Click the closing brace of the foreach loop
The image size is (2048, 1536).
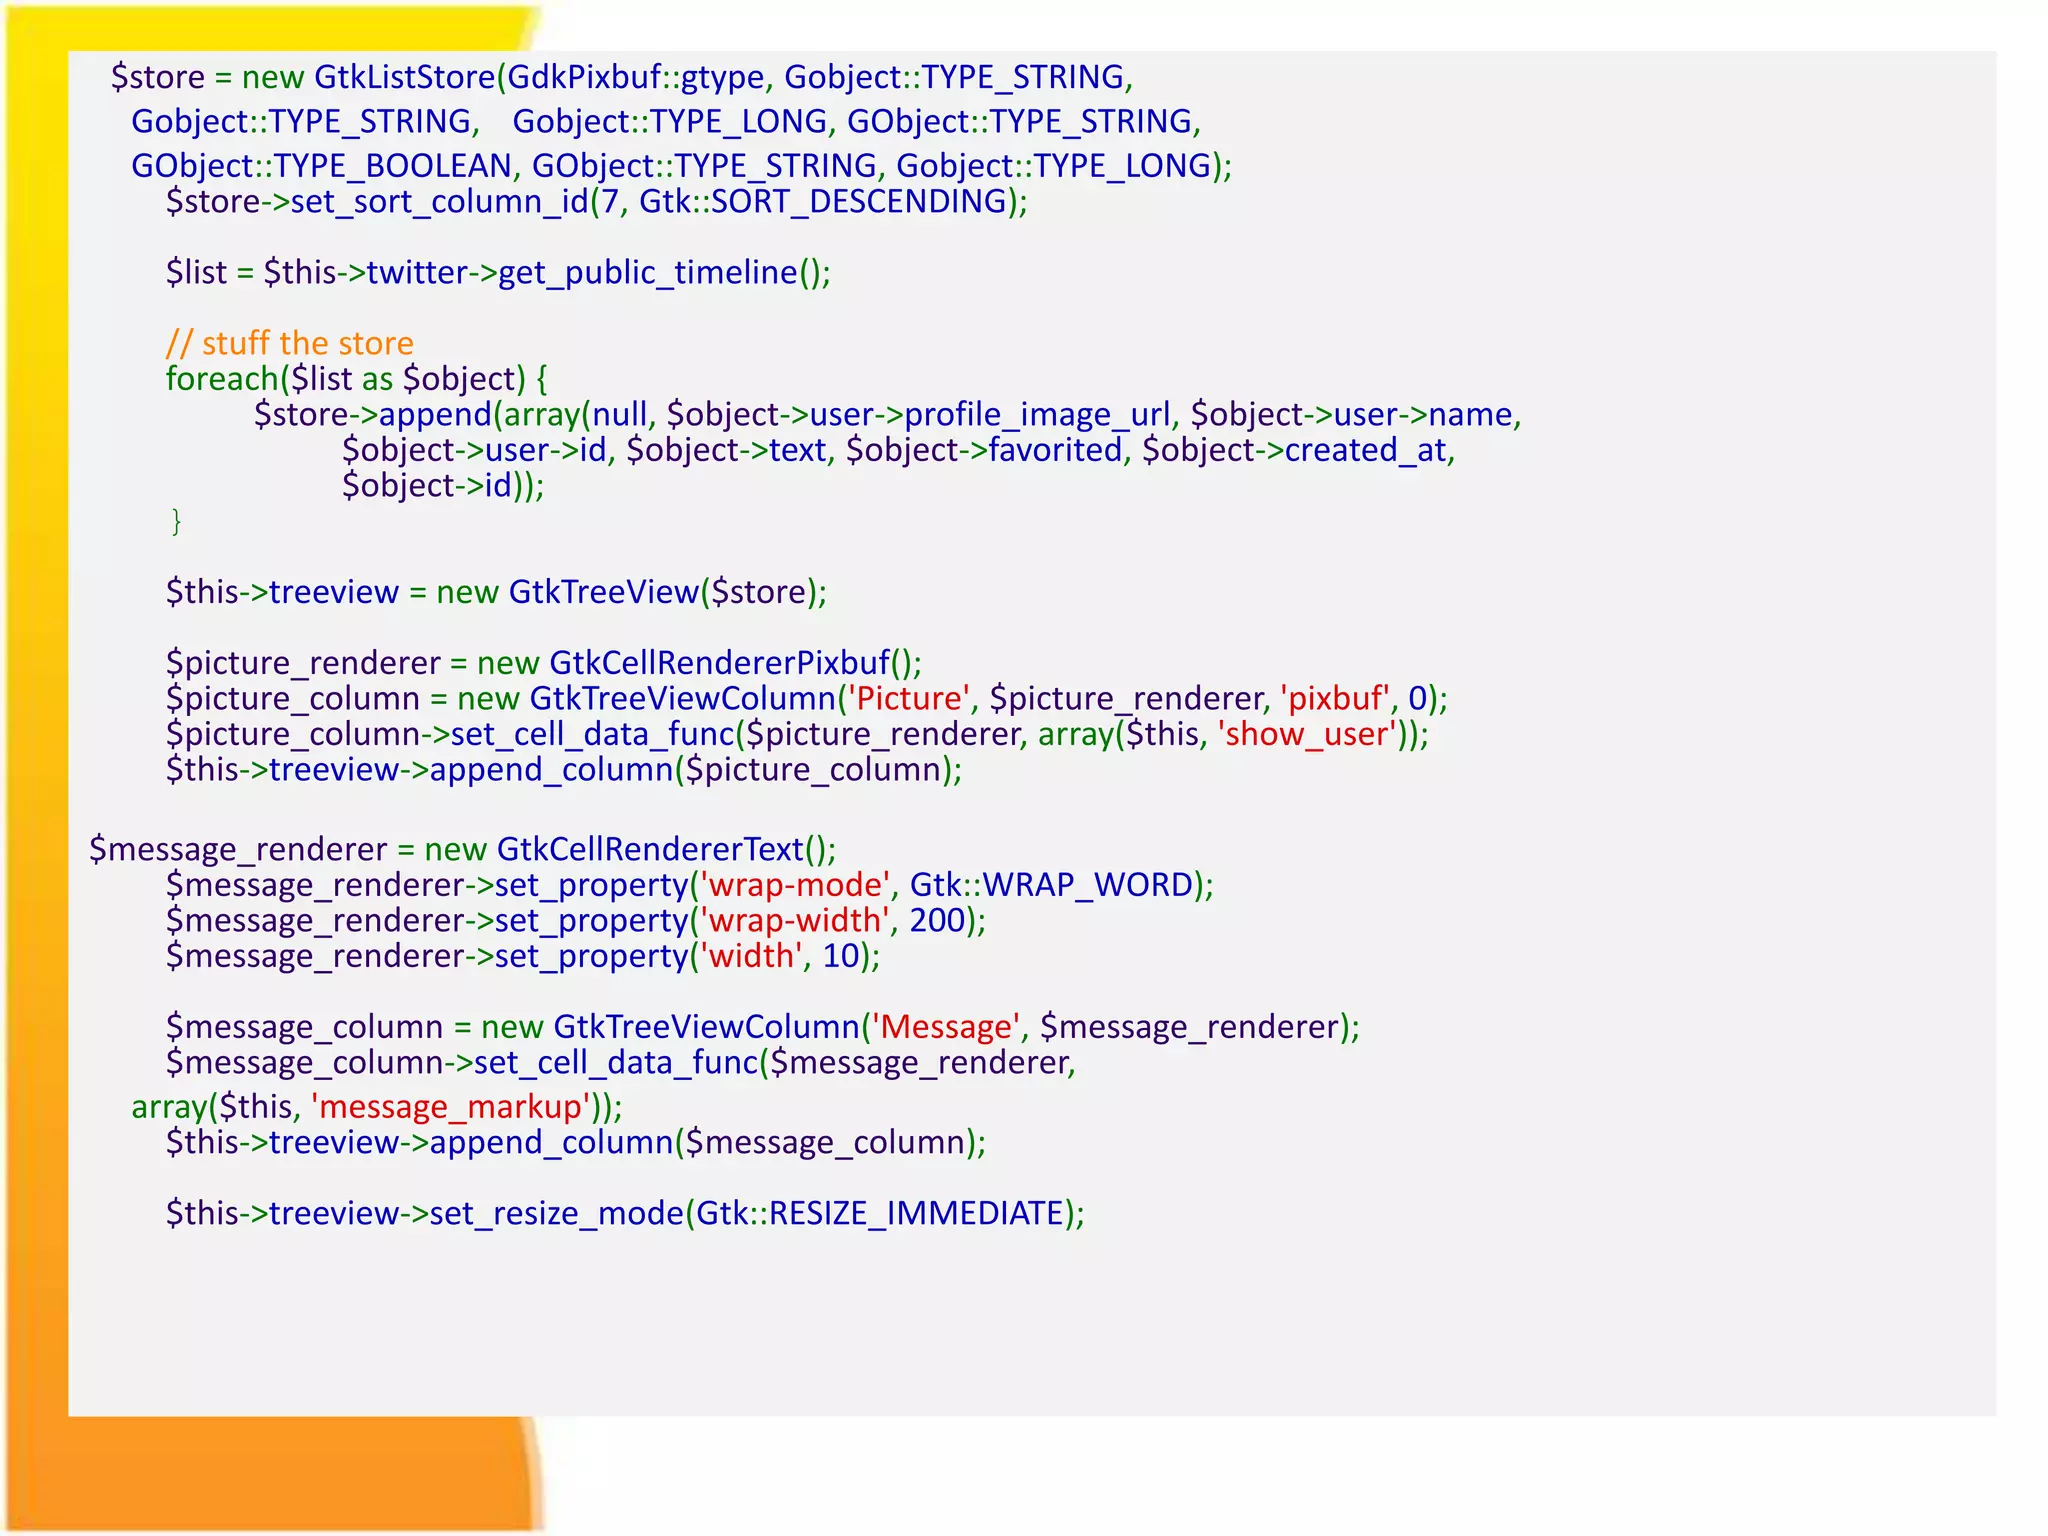click(176, 521)
